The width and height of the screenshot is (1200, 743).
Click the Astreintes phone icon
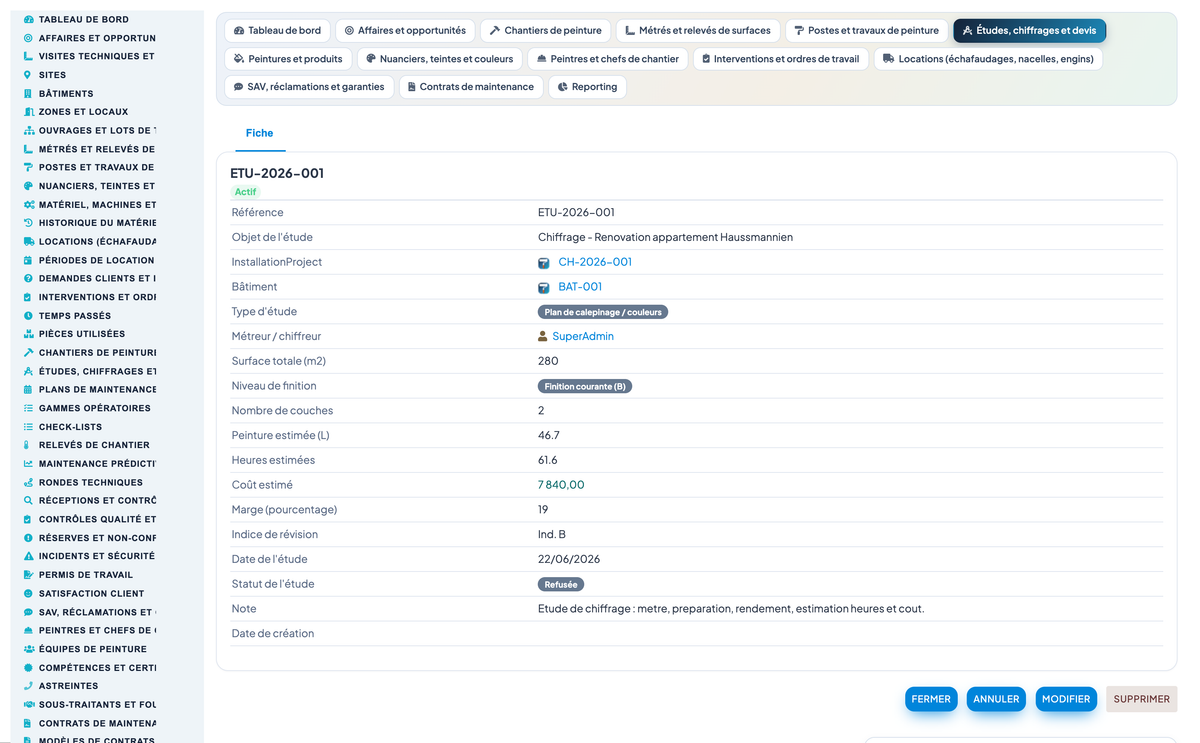coord(29,686)
